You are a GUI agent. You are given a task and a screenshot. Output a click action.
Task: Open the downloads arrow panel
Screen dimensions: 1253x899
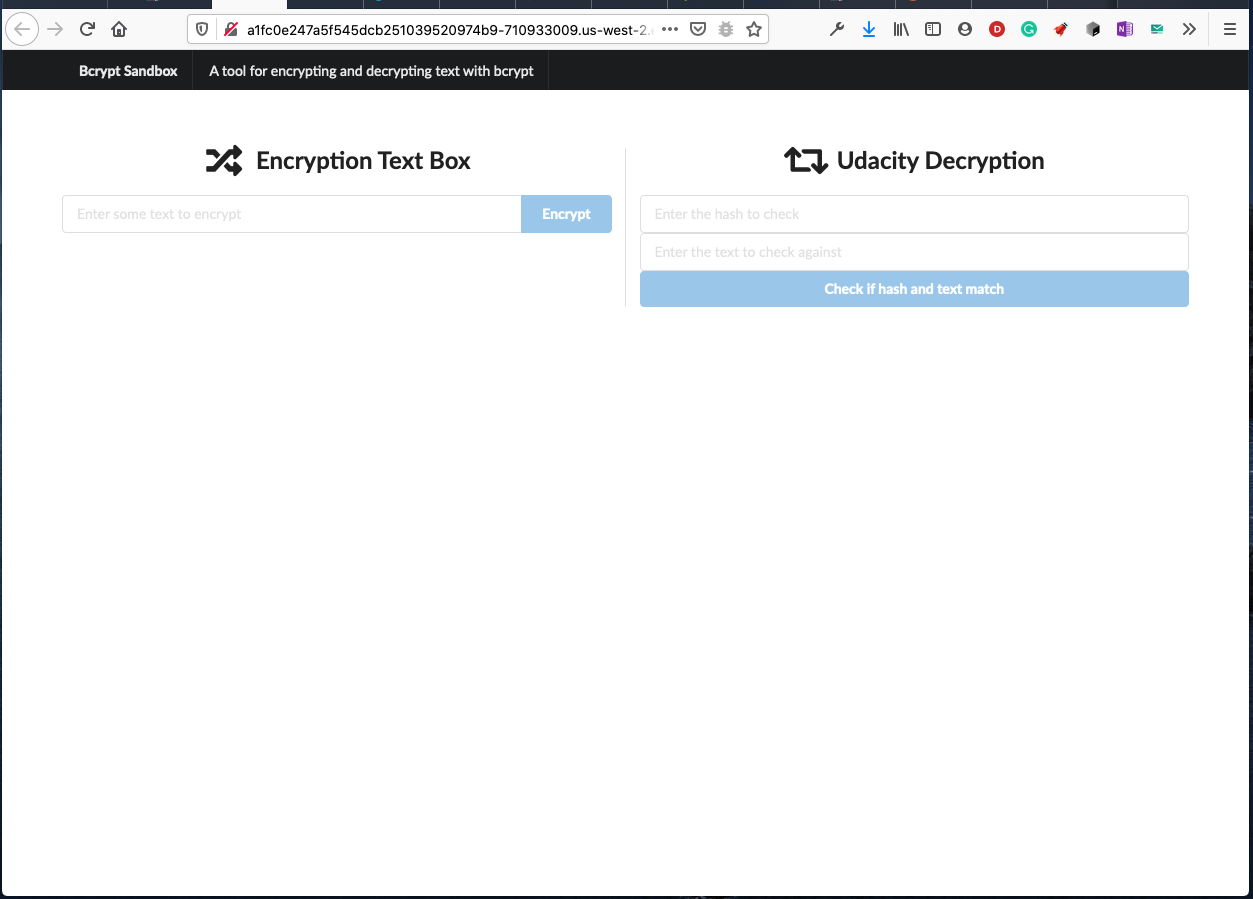(x=869, y=29)
